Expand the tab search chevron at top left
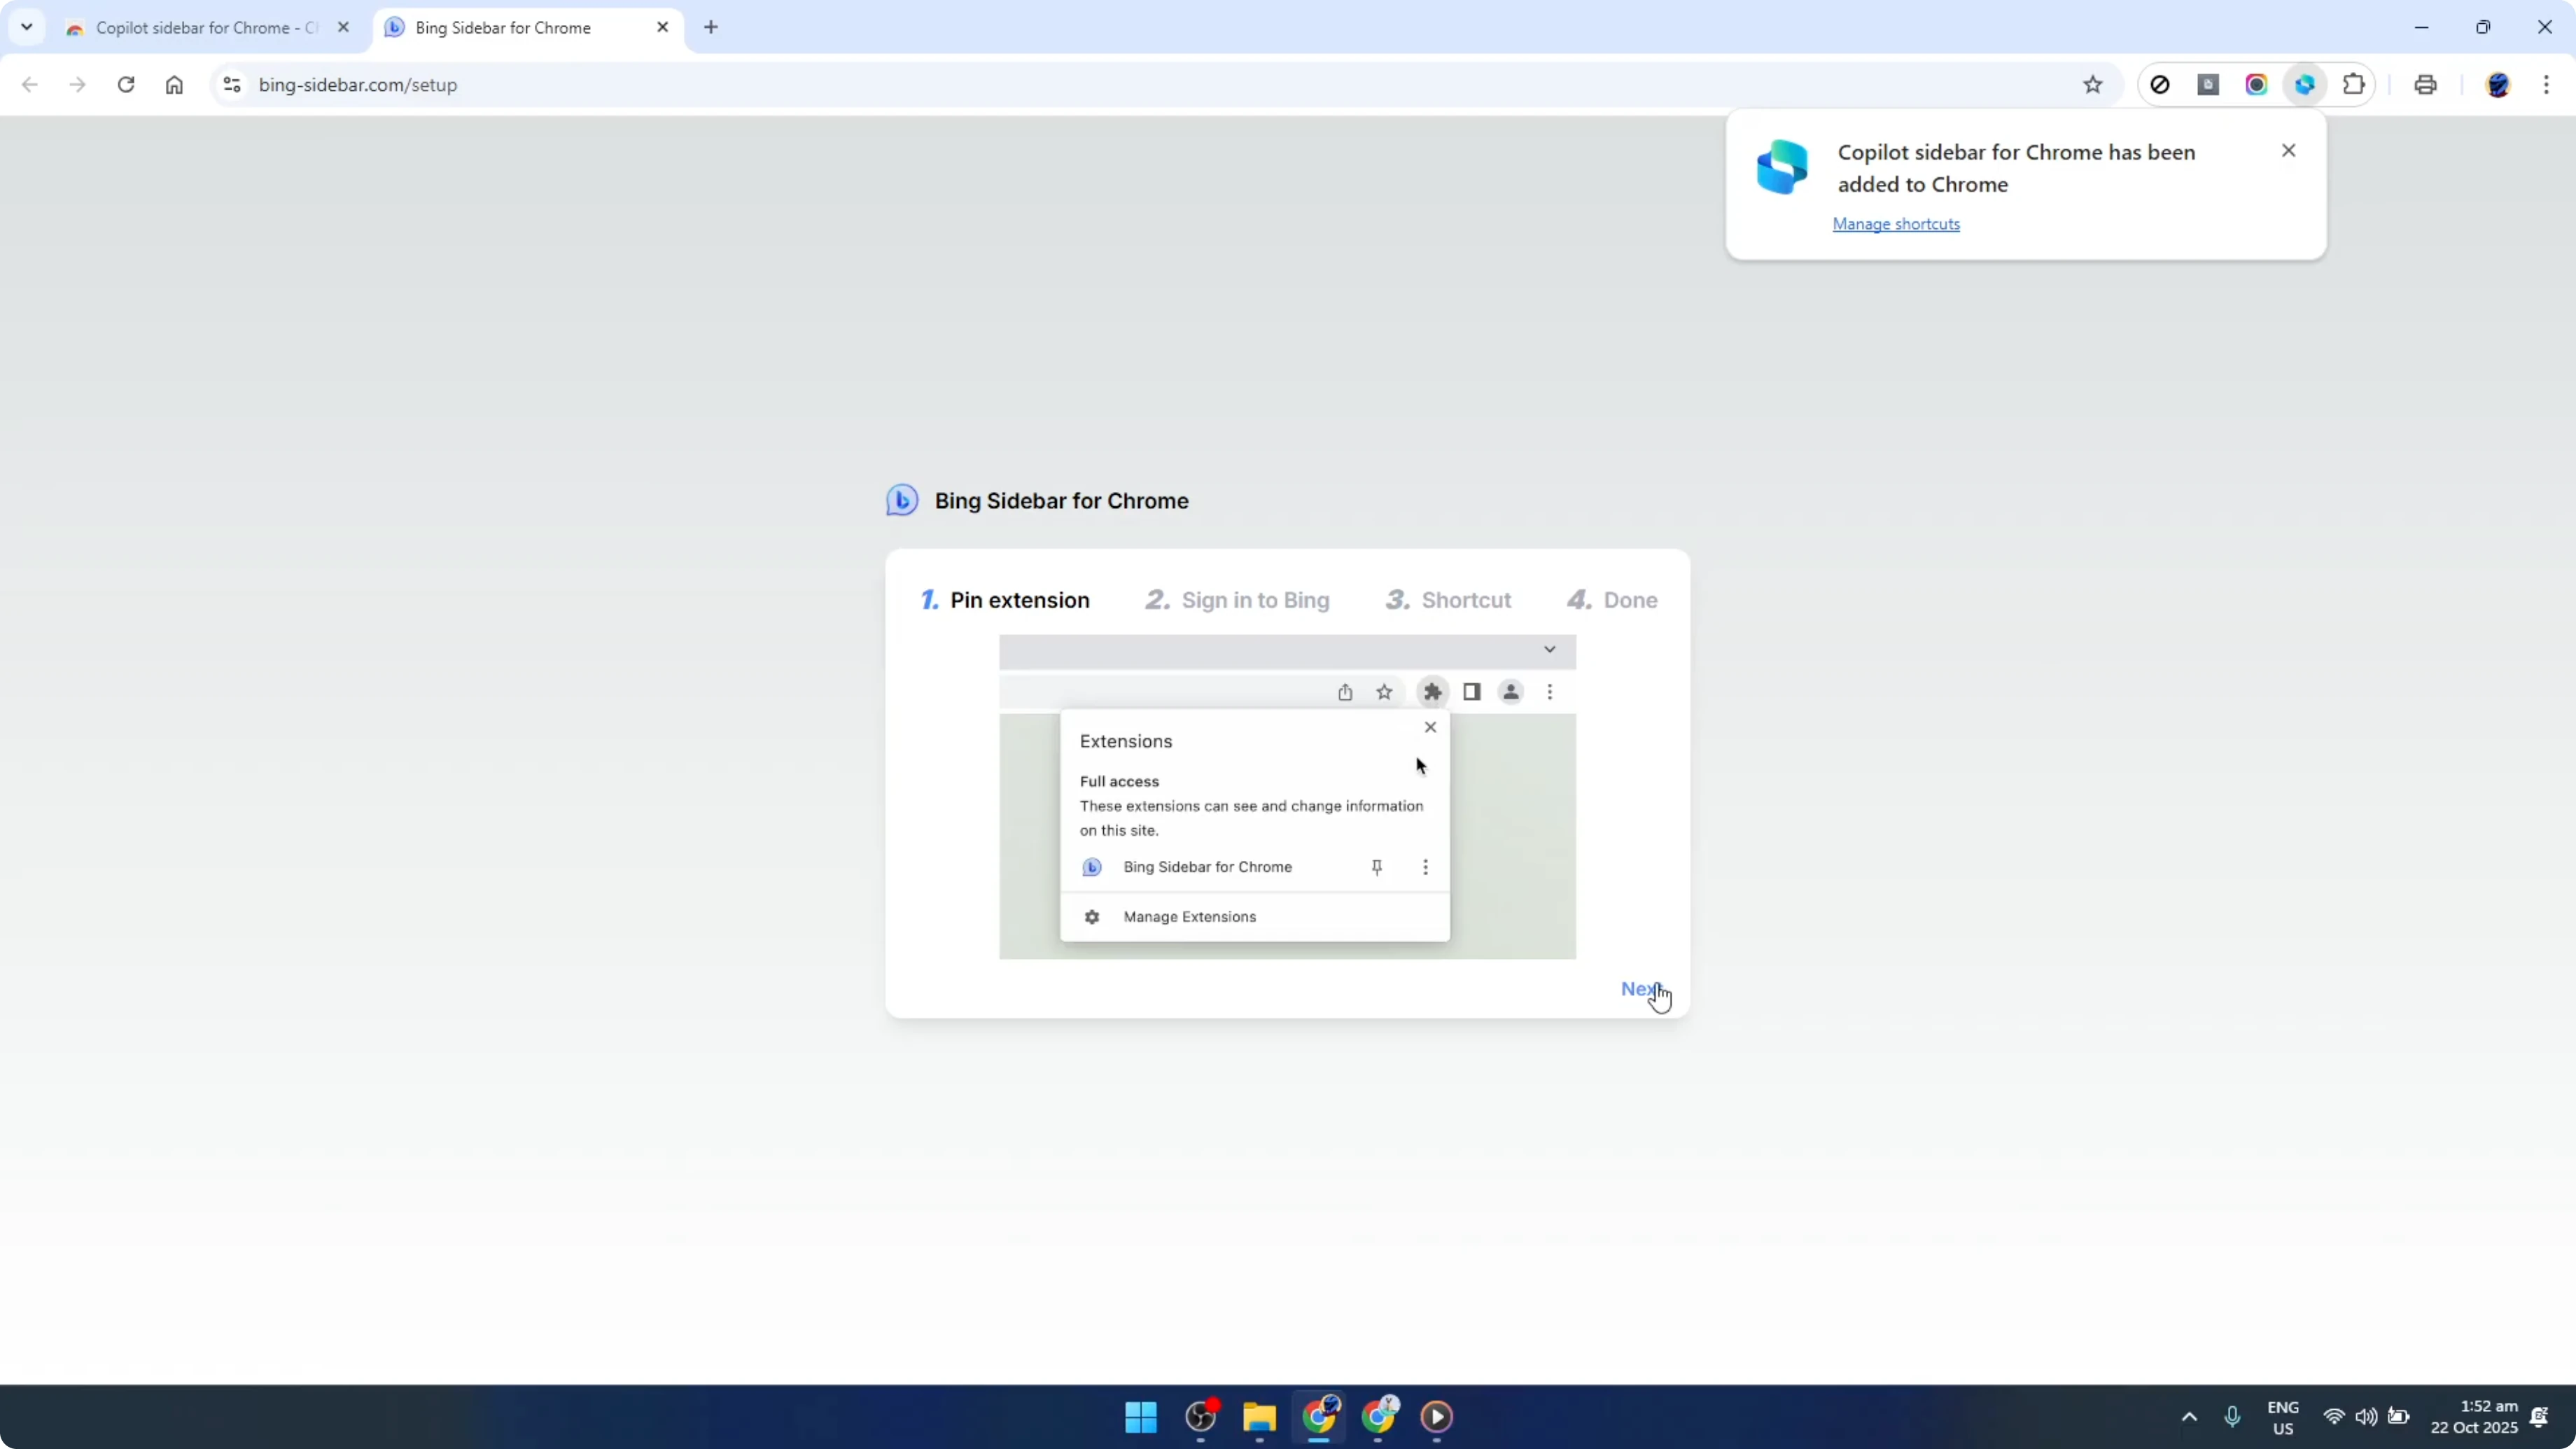The width and height of the screenshot is (2576, 1449). click(27, 27)
